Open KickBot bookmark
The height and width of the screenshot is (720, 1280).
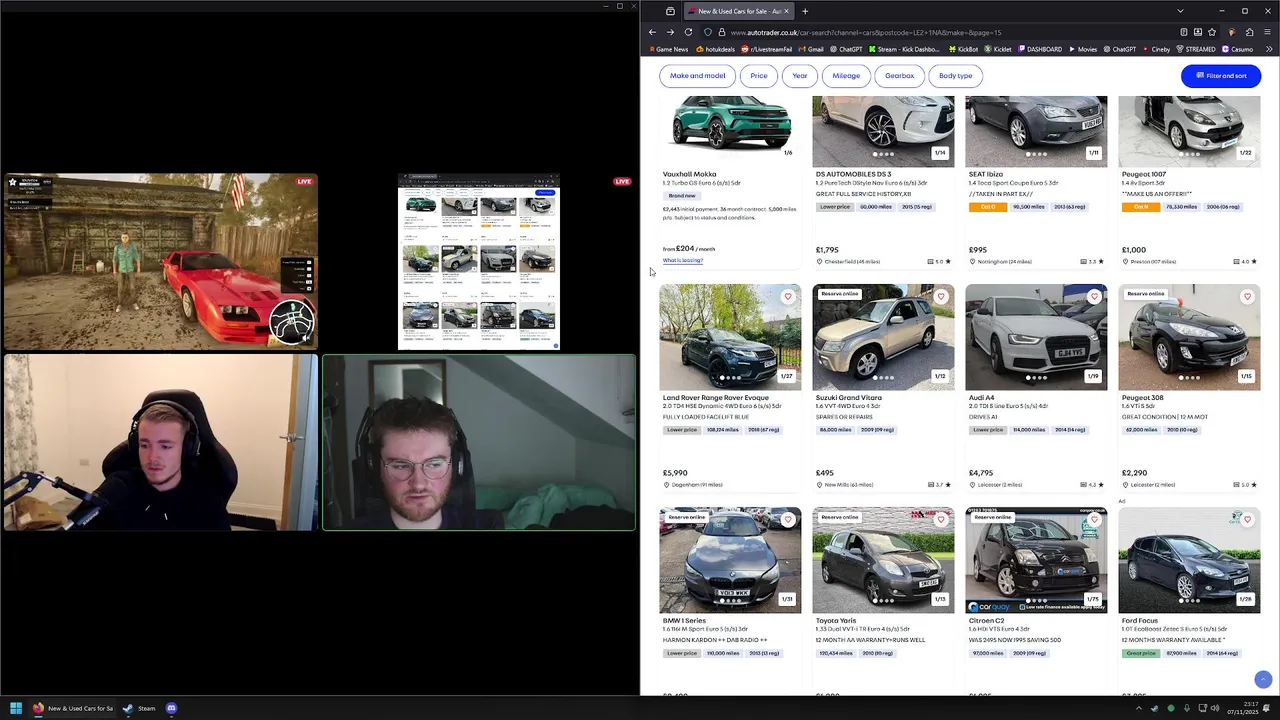[x=963, y=49]
